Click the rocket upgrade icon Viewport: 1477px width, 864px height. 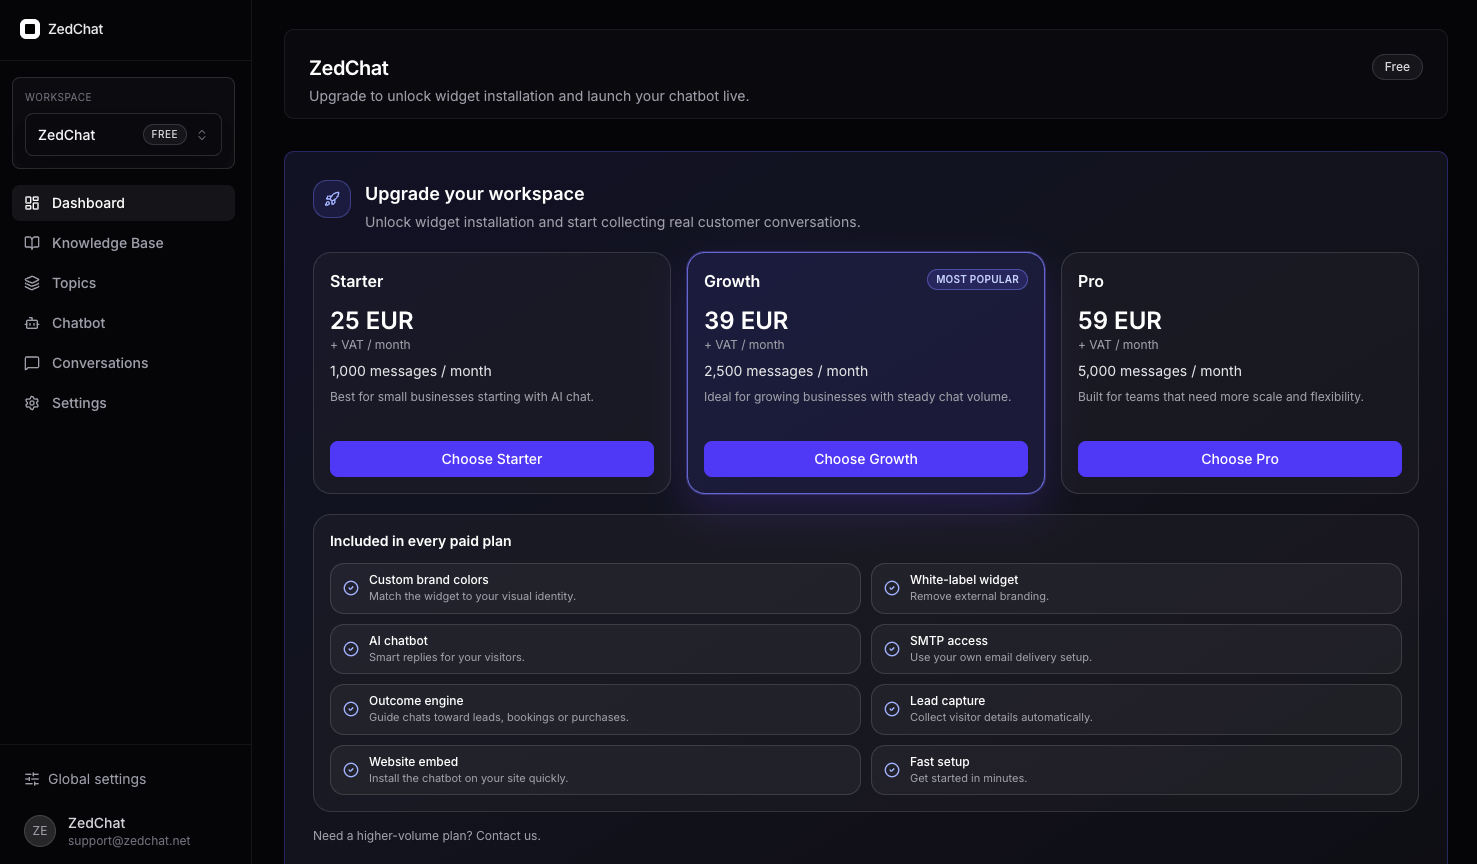332,199
